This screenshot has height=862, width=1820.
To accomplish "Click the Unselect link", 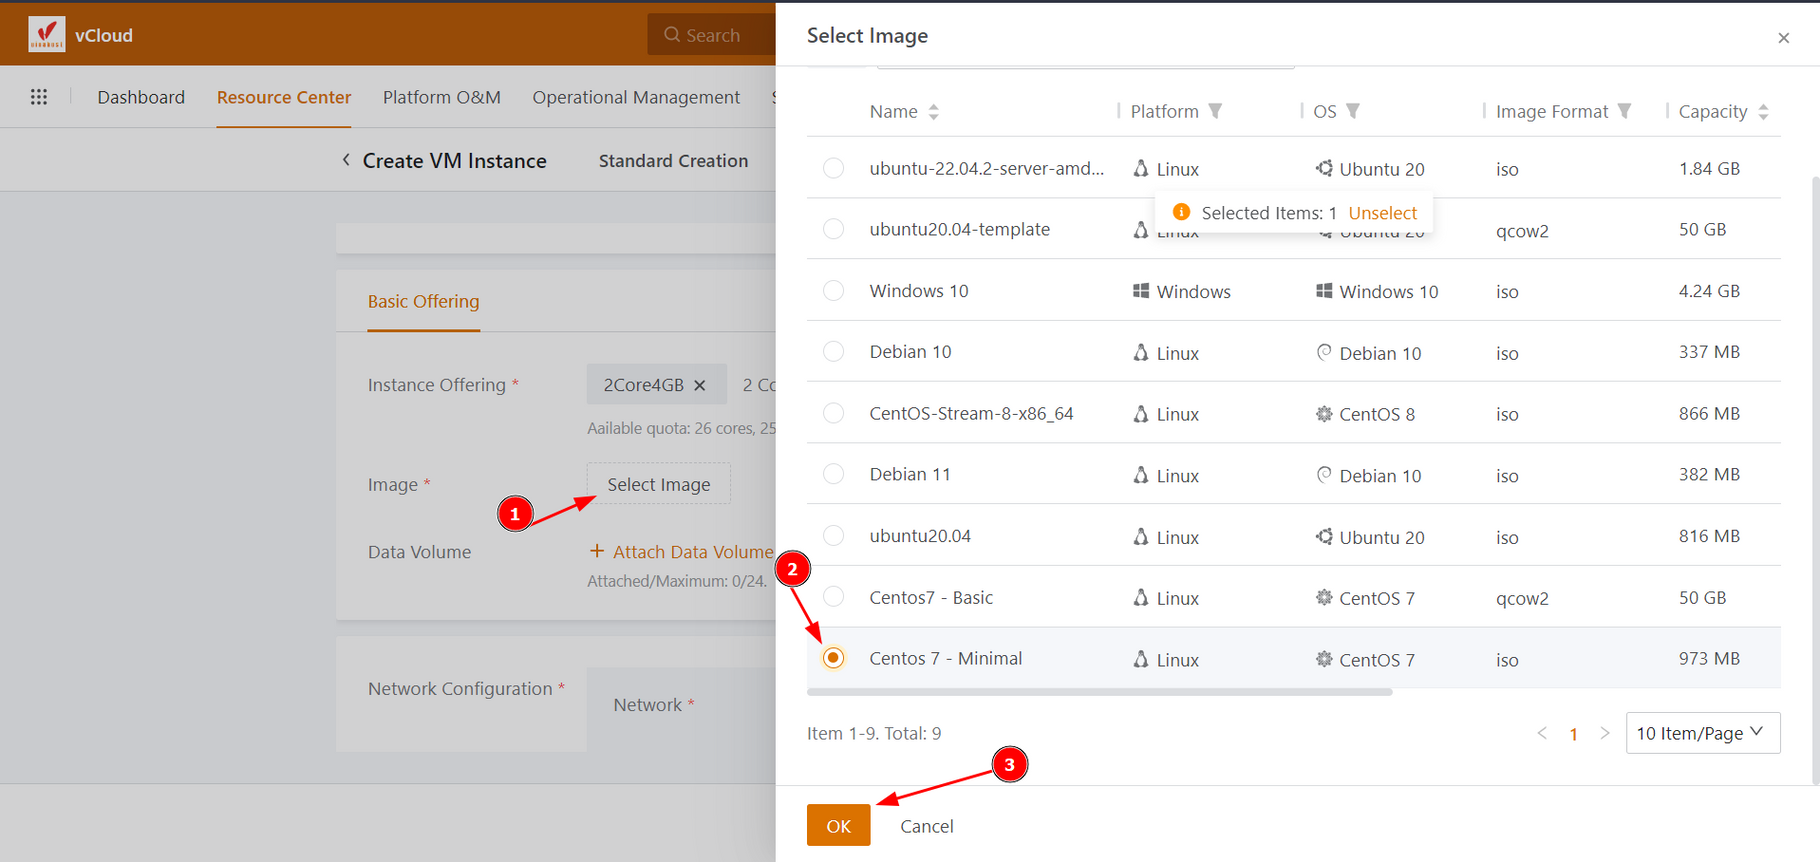I will pyautogui.click(x=1382, y=213).
